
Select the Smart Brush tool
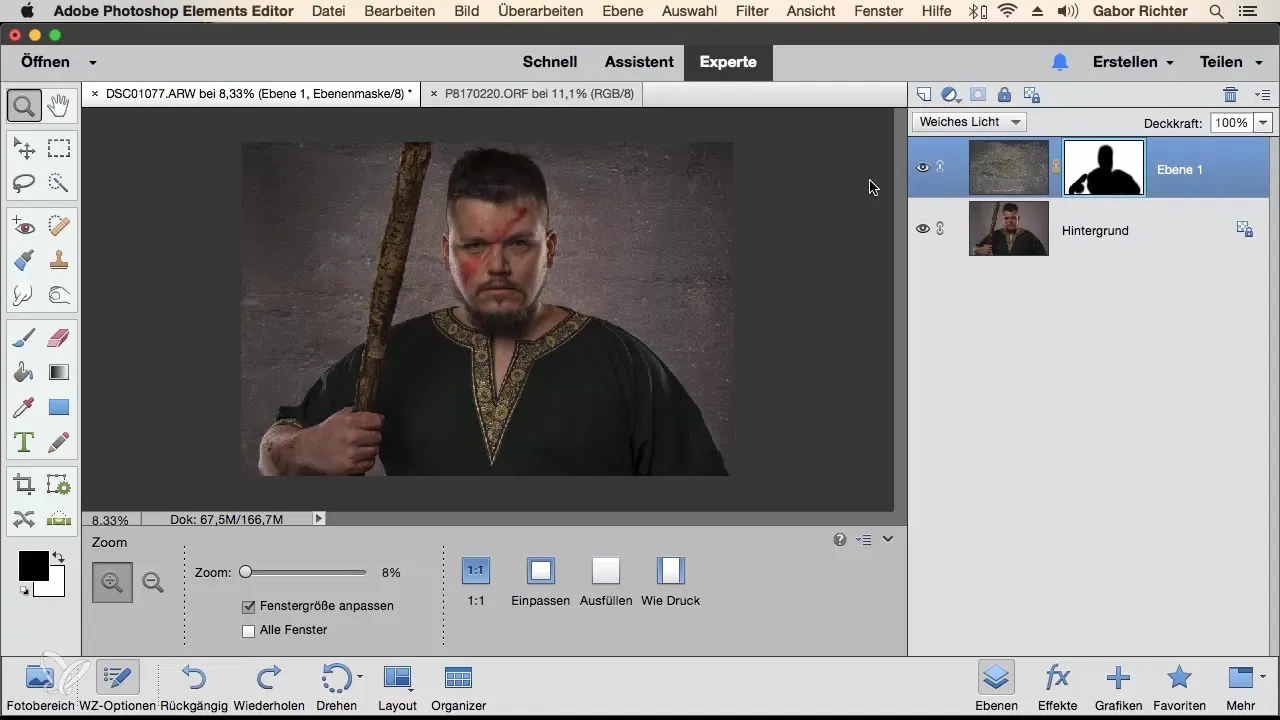[24, 261]
